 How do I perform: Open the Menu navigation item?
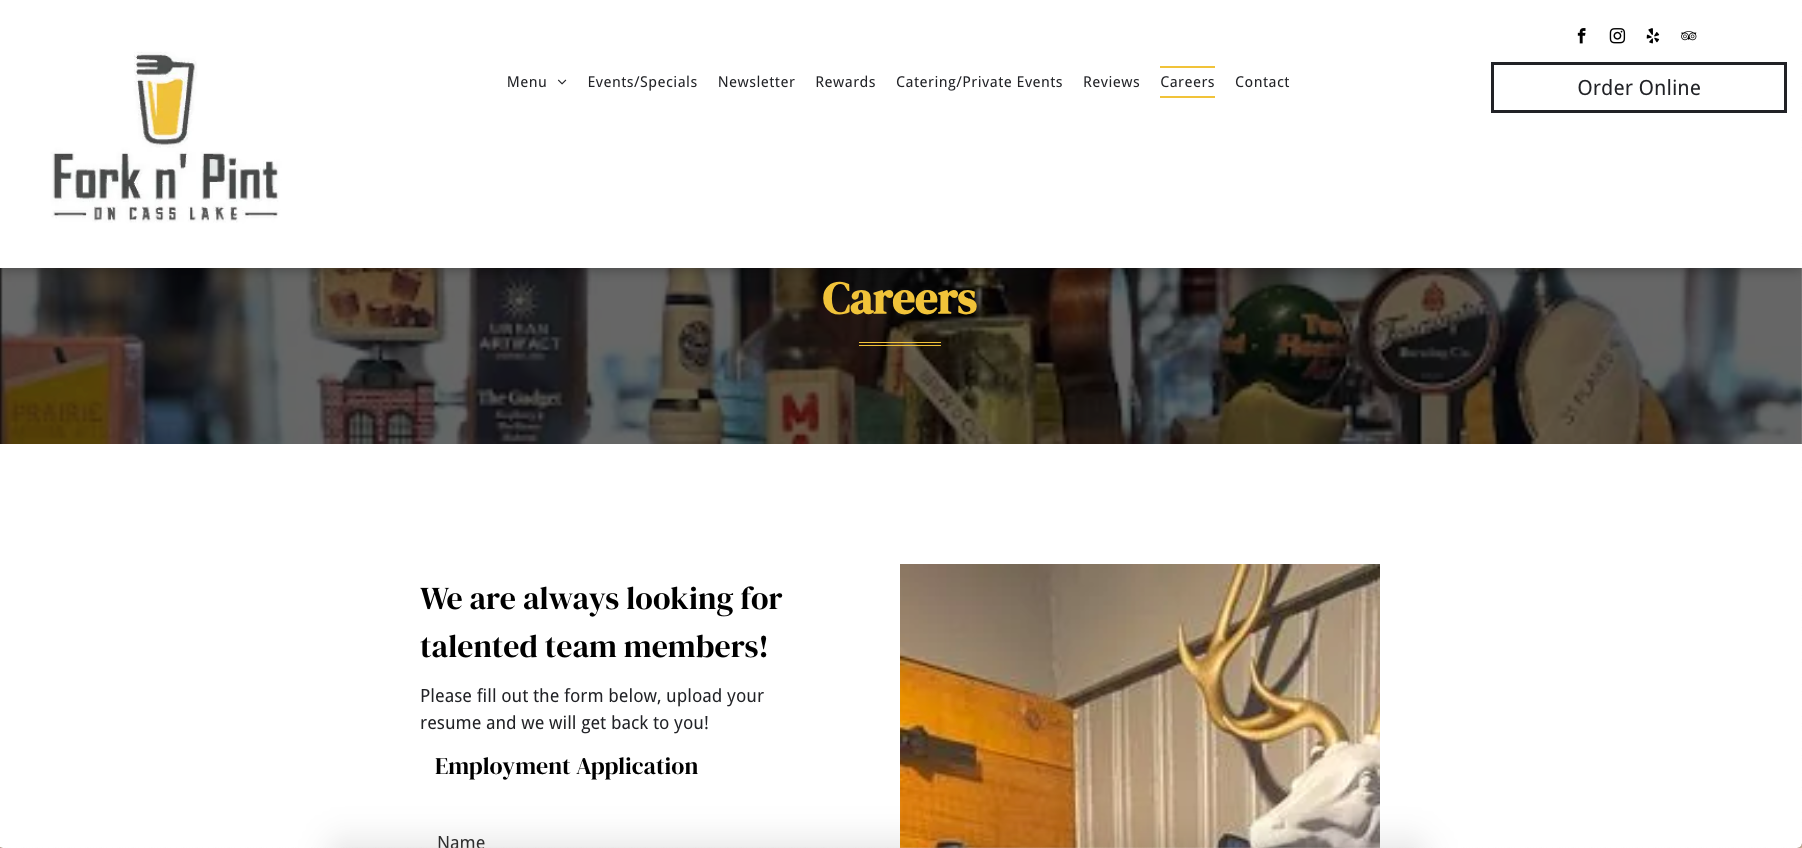[527, 82]
